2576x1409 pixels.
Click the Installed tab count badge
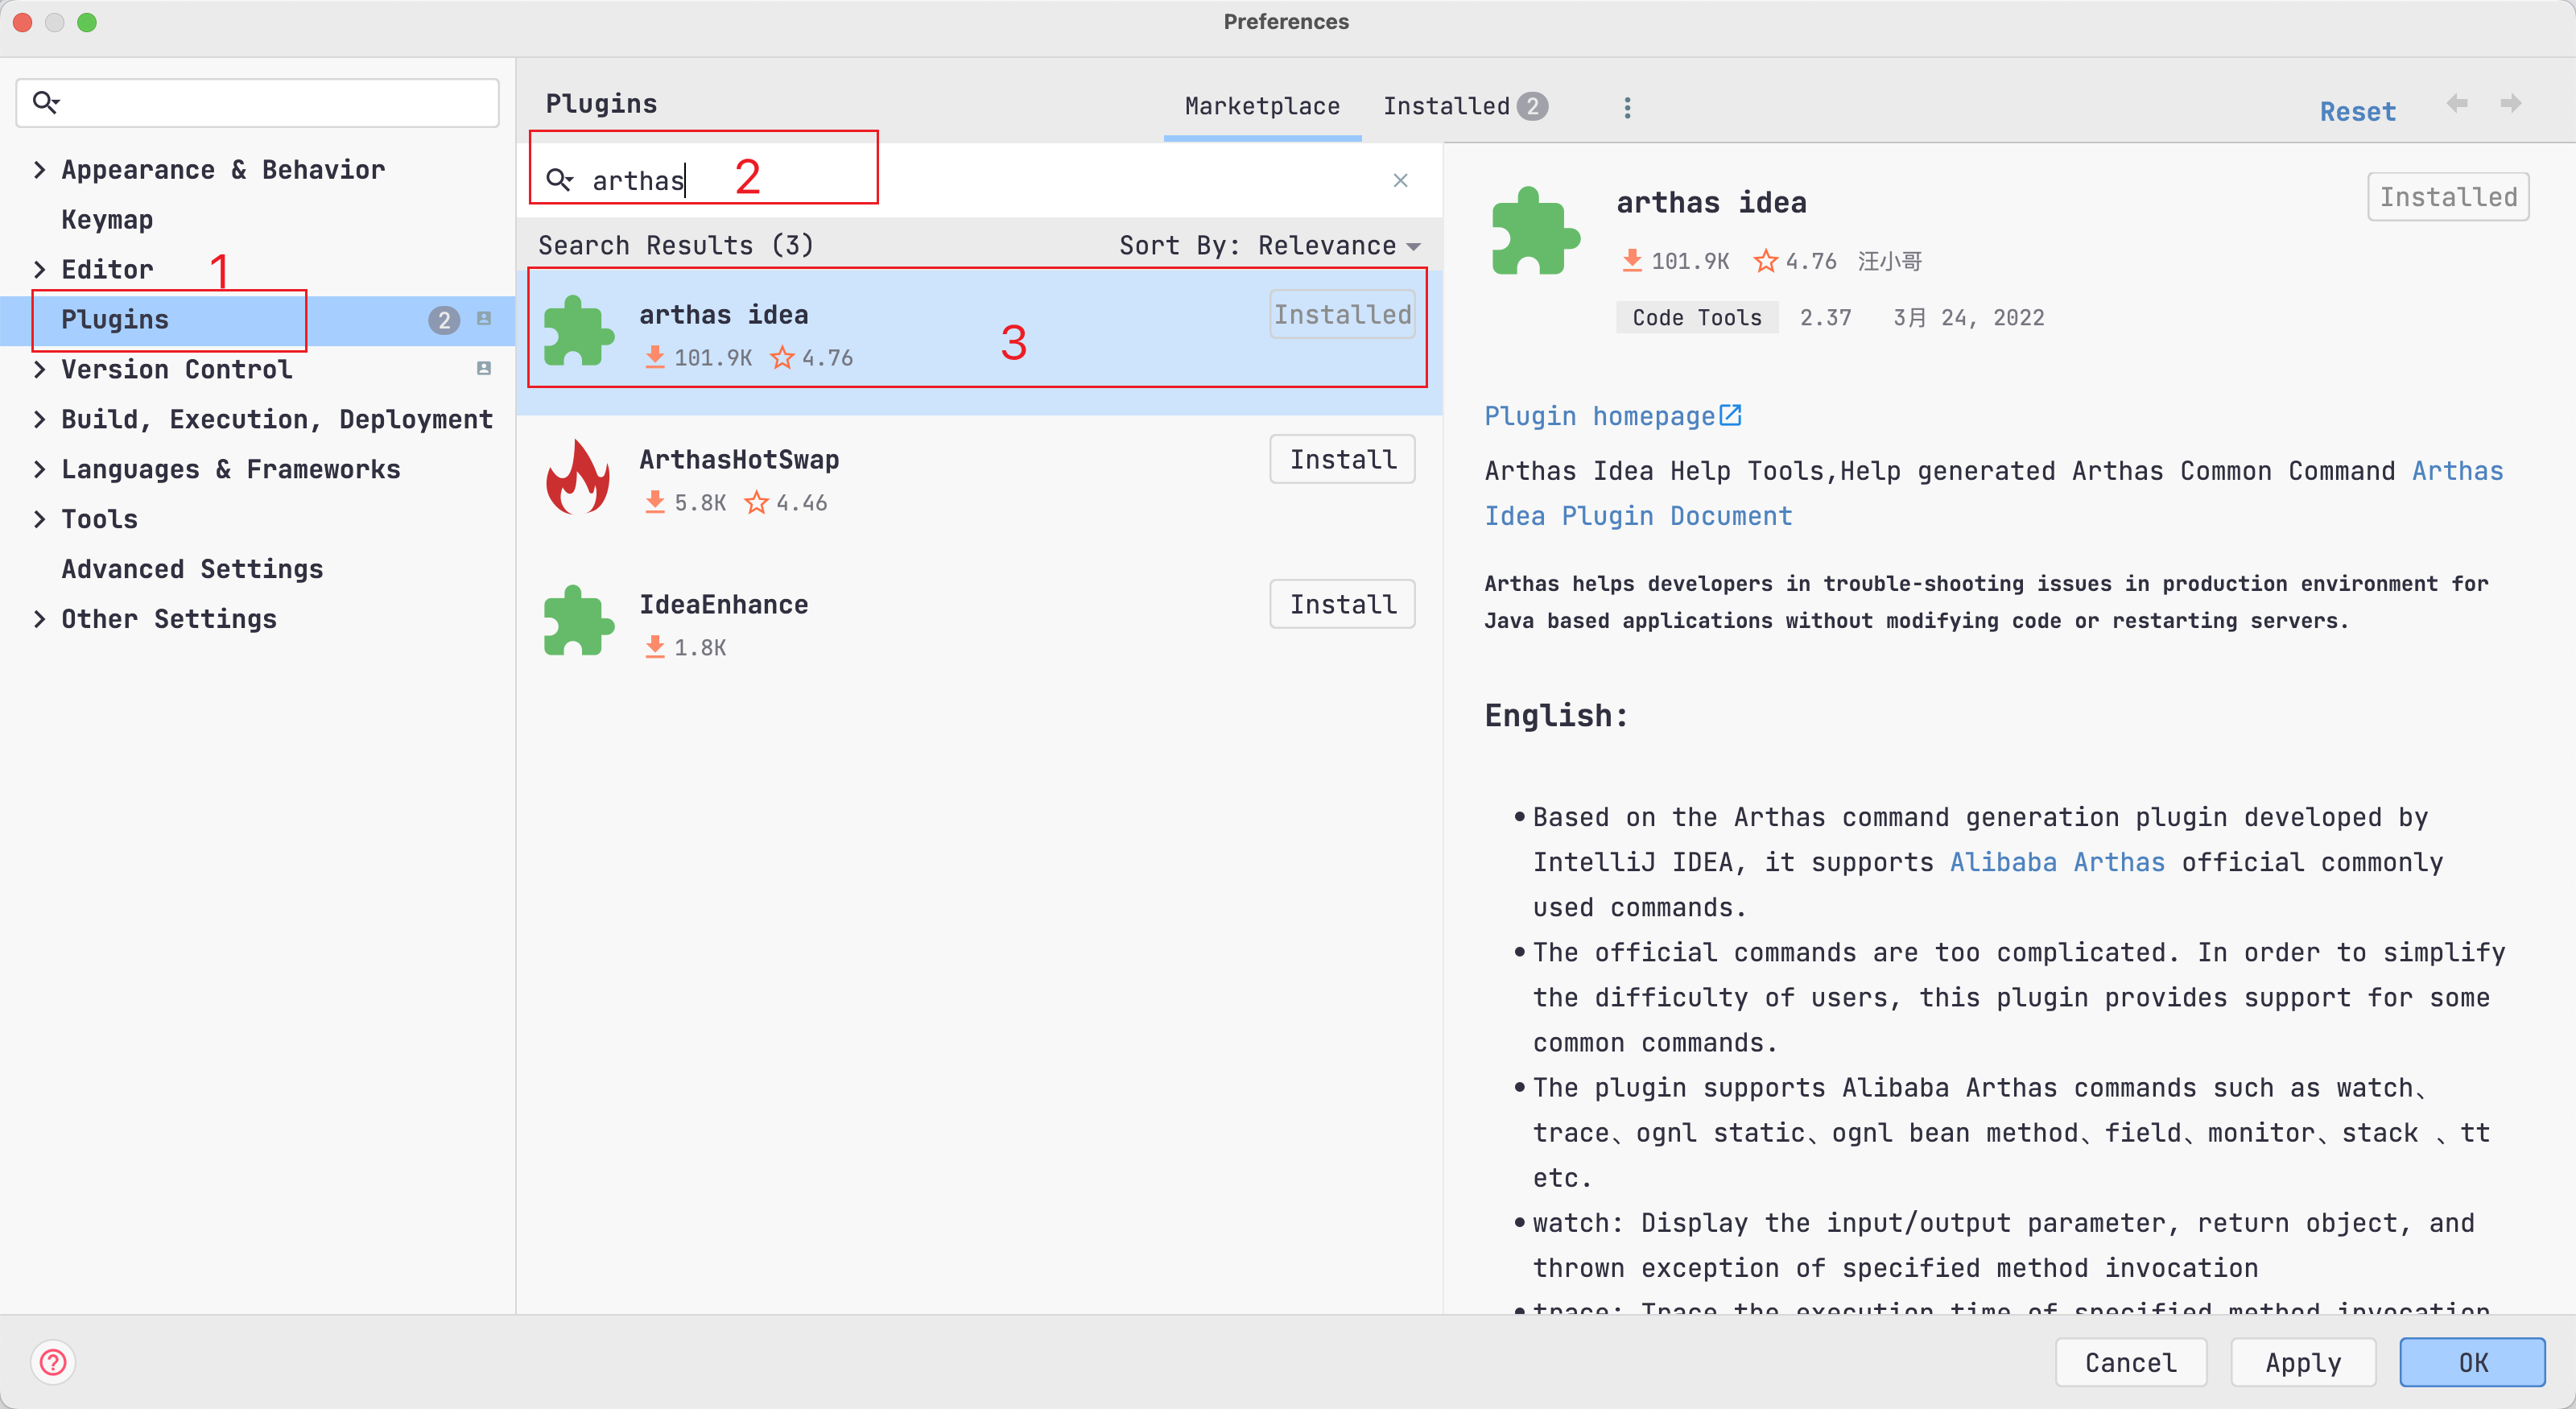(1532, 106)
